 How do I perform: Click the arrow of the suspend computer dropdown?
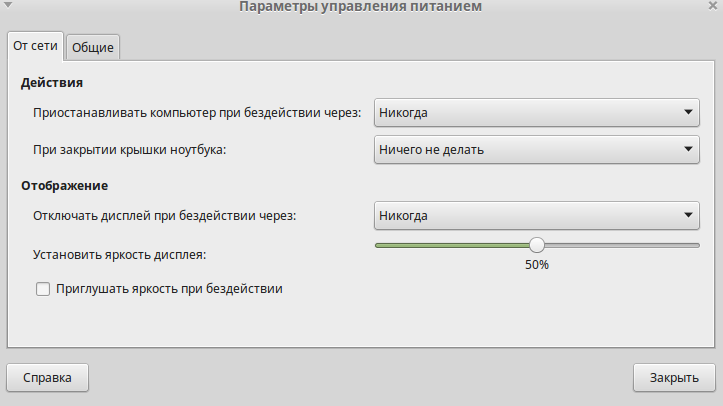click(689, 113)
